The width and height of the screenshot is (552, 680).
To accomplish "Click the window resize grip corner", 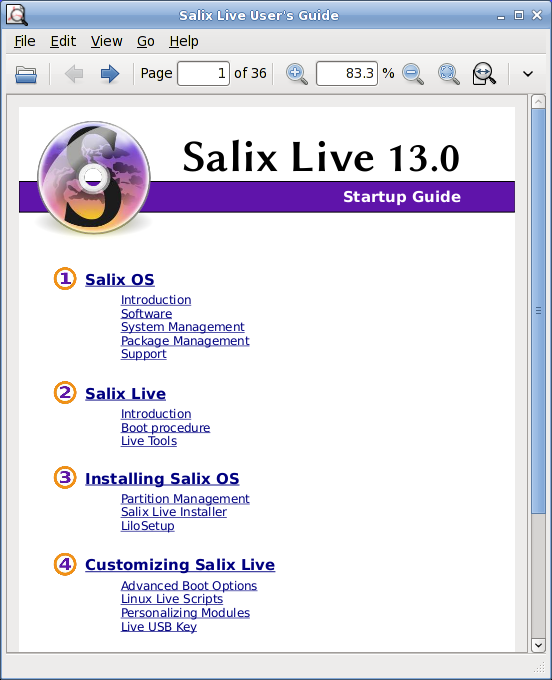I will pyautogui.click(x=539, y=667).
